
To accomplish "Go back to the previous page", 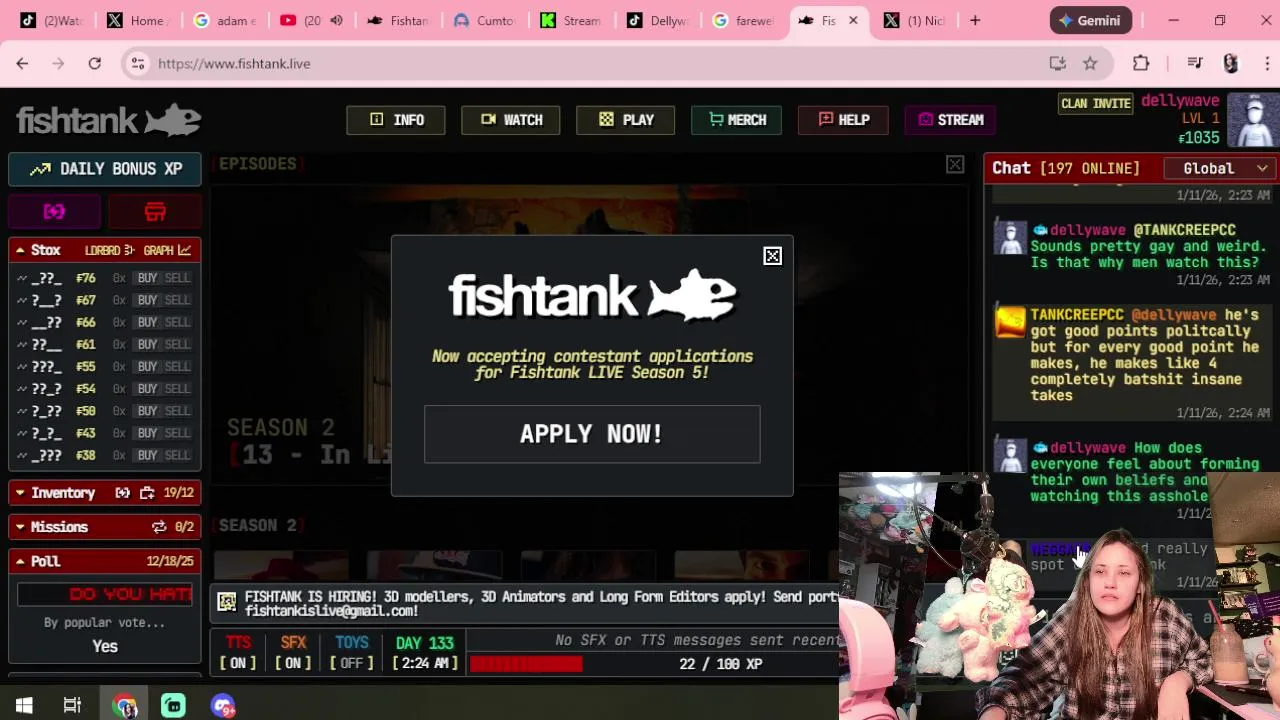I will click(22, 63).
